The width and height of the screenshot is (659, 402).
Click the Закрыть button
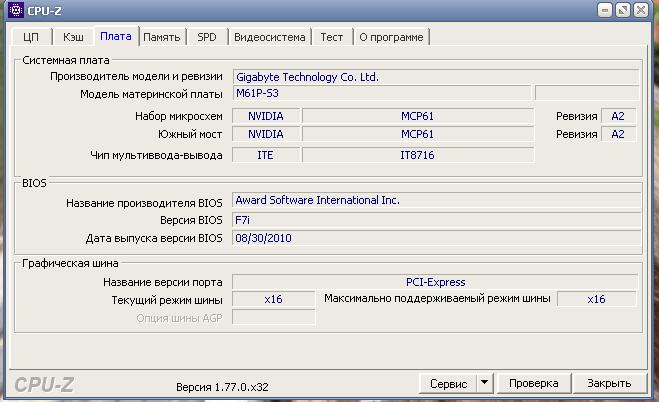(x=609, y=383)
